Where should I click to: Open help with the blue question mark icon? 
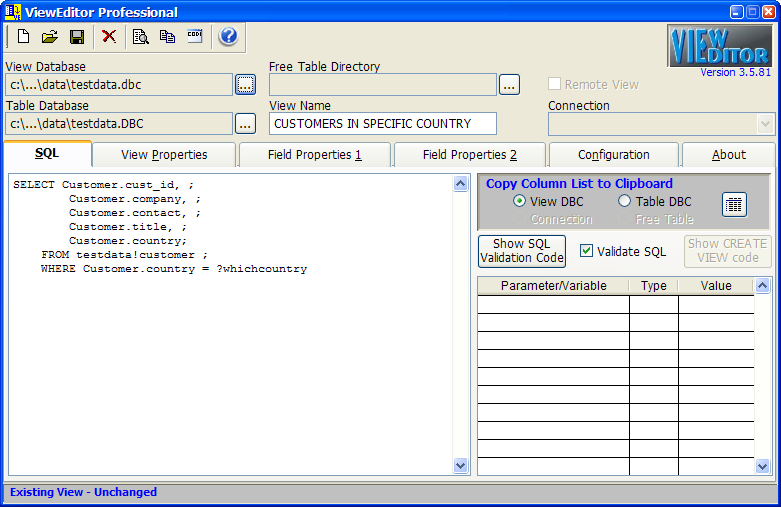[229, 36]
